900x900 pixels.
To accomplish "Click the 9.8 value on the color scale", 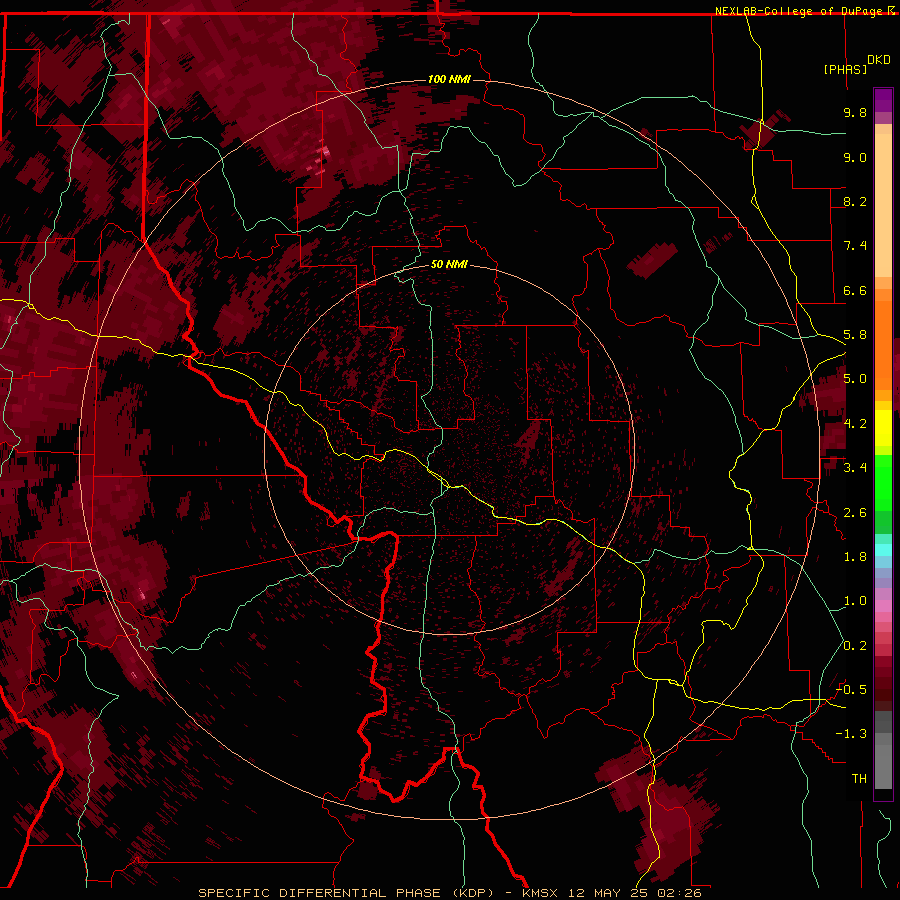I will pyautogui.click(x=855, y=112).
